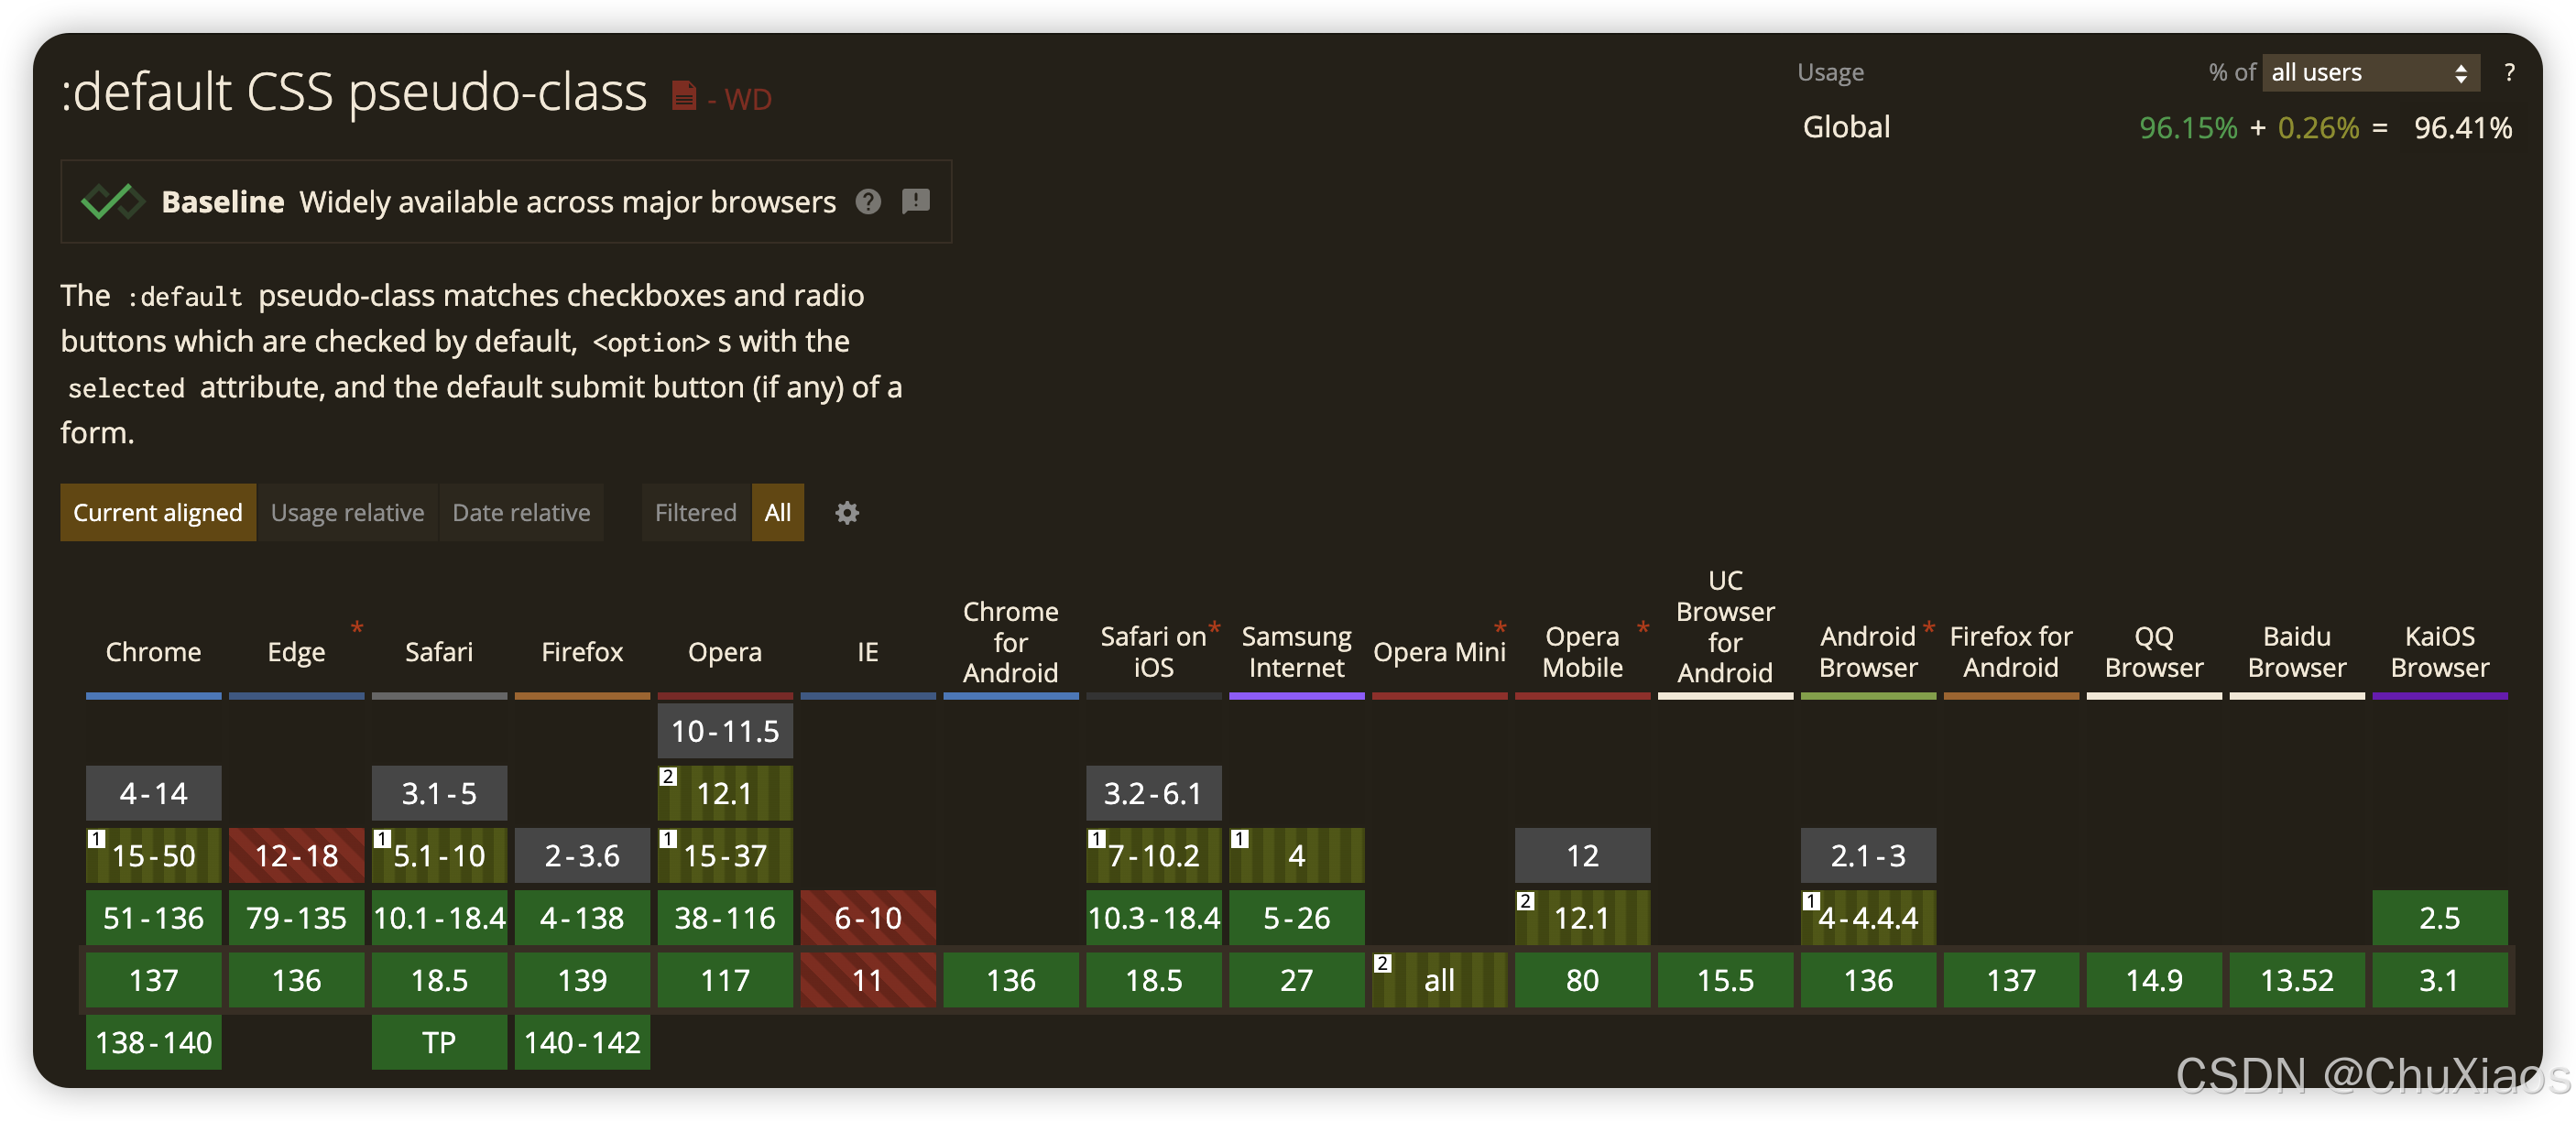Click the Baseline feedback speech-bubble icon
The width and height of the screenshot is (2576, 1121).
coord(915,202)
